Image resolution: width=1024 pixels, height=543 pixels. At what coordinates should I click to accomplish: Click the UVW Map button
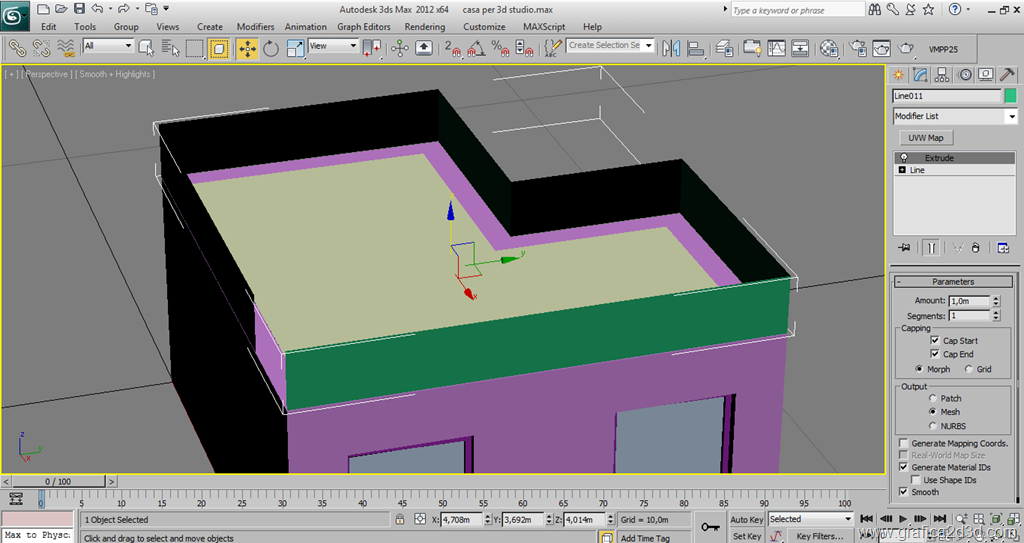(x=925, y=138)
